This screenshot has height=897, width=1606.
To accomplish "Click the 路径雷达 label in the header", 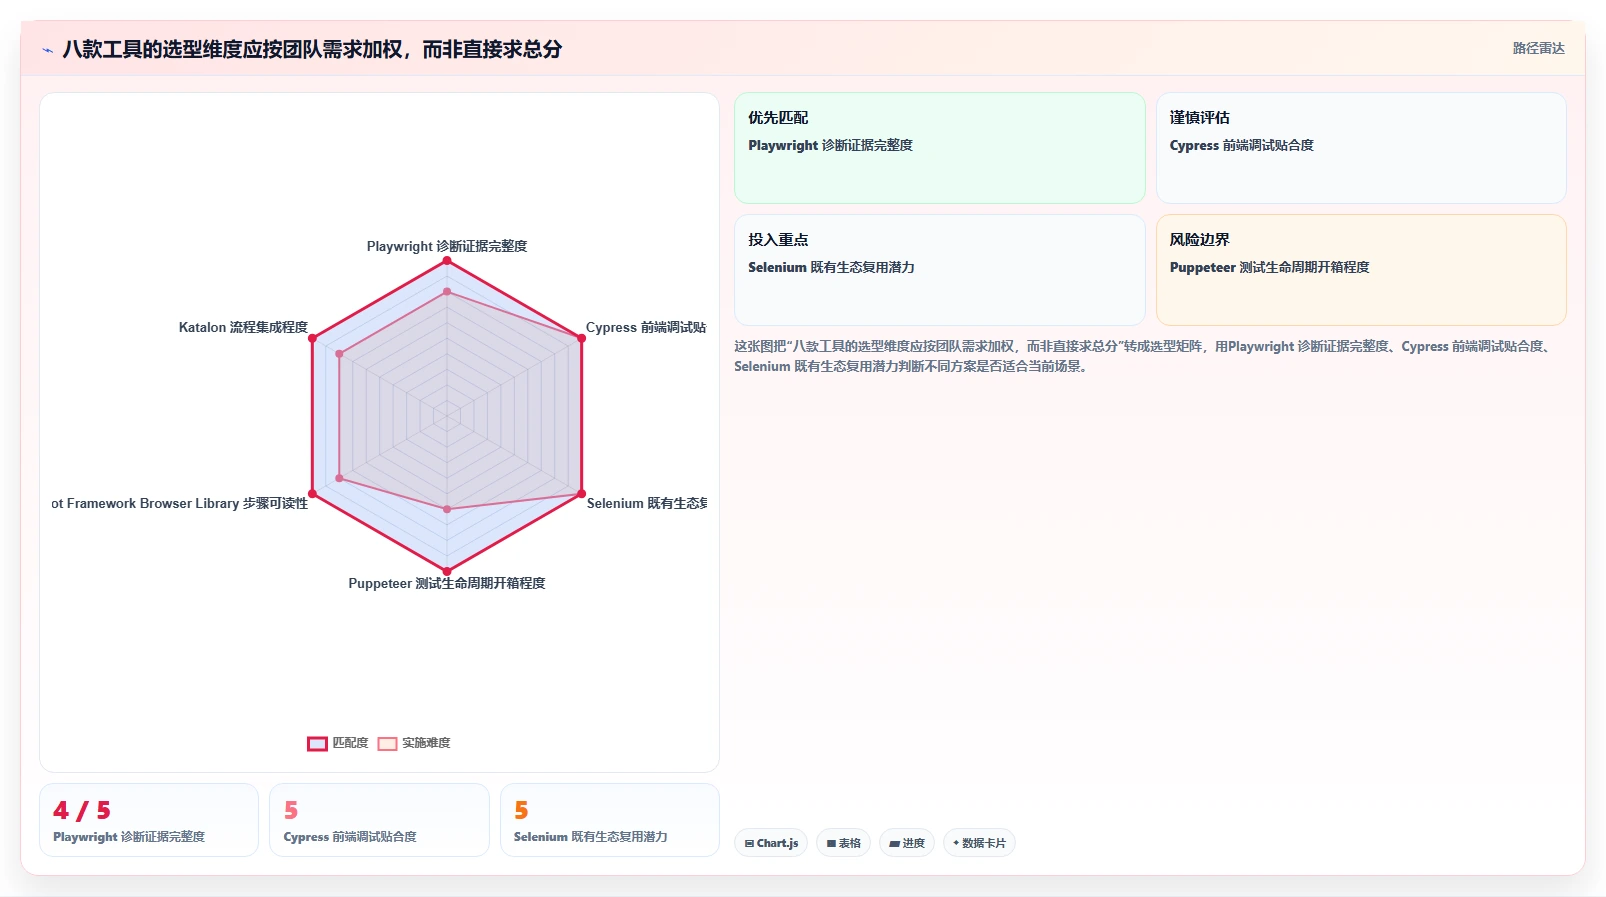I will pyautogui.click(x=1538, y=48).
